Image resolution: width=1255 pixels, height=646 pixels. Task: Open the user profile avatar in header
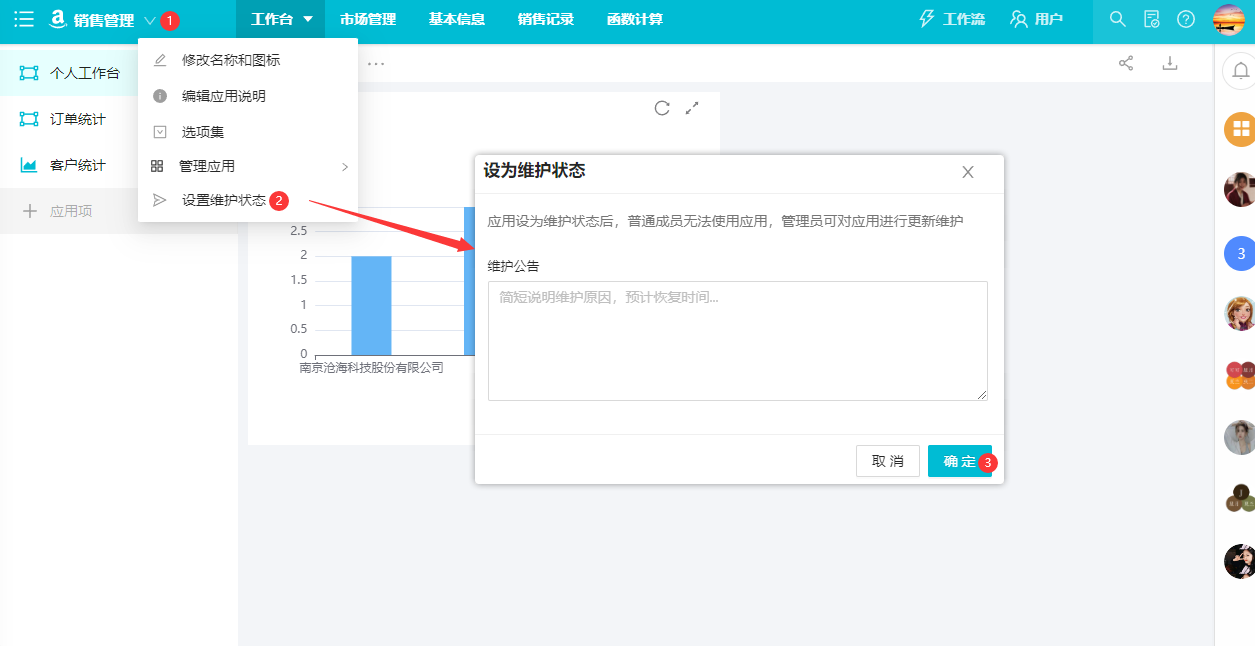point(1228,19)
